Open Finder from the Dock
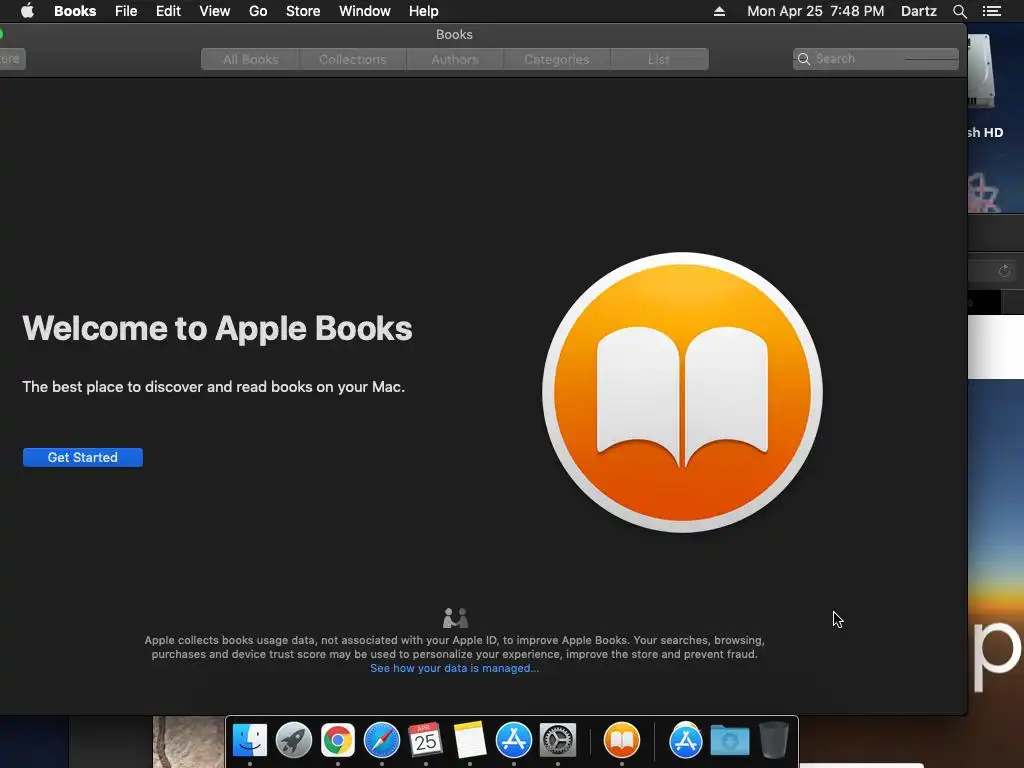The image size is (1024, 768). point(250,740)
